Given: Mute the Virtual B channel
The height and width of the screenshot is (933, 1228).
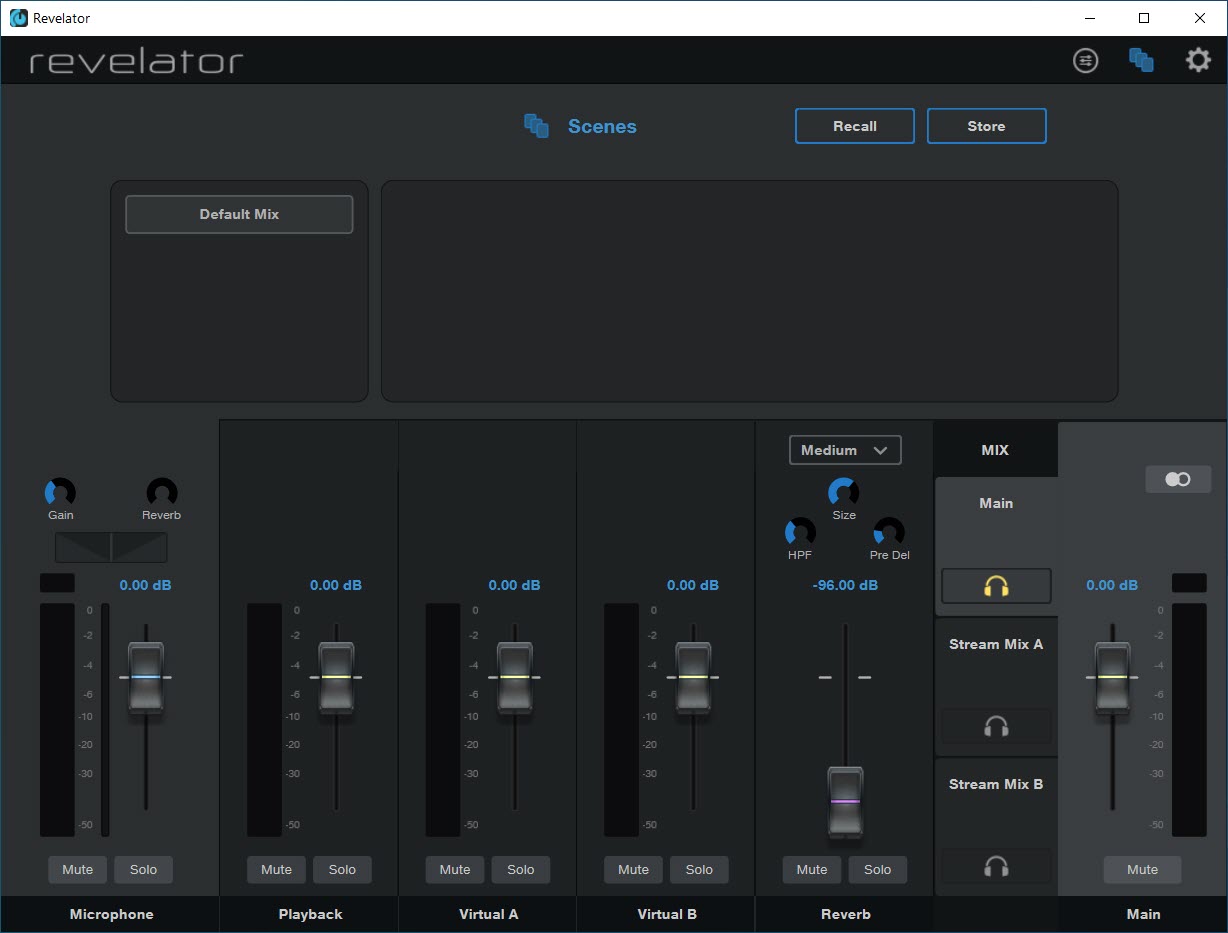Looking at the screenshot, I should (633, 870).
